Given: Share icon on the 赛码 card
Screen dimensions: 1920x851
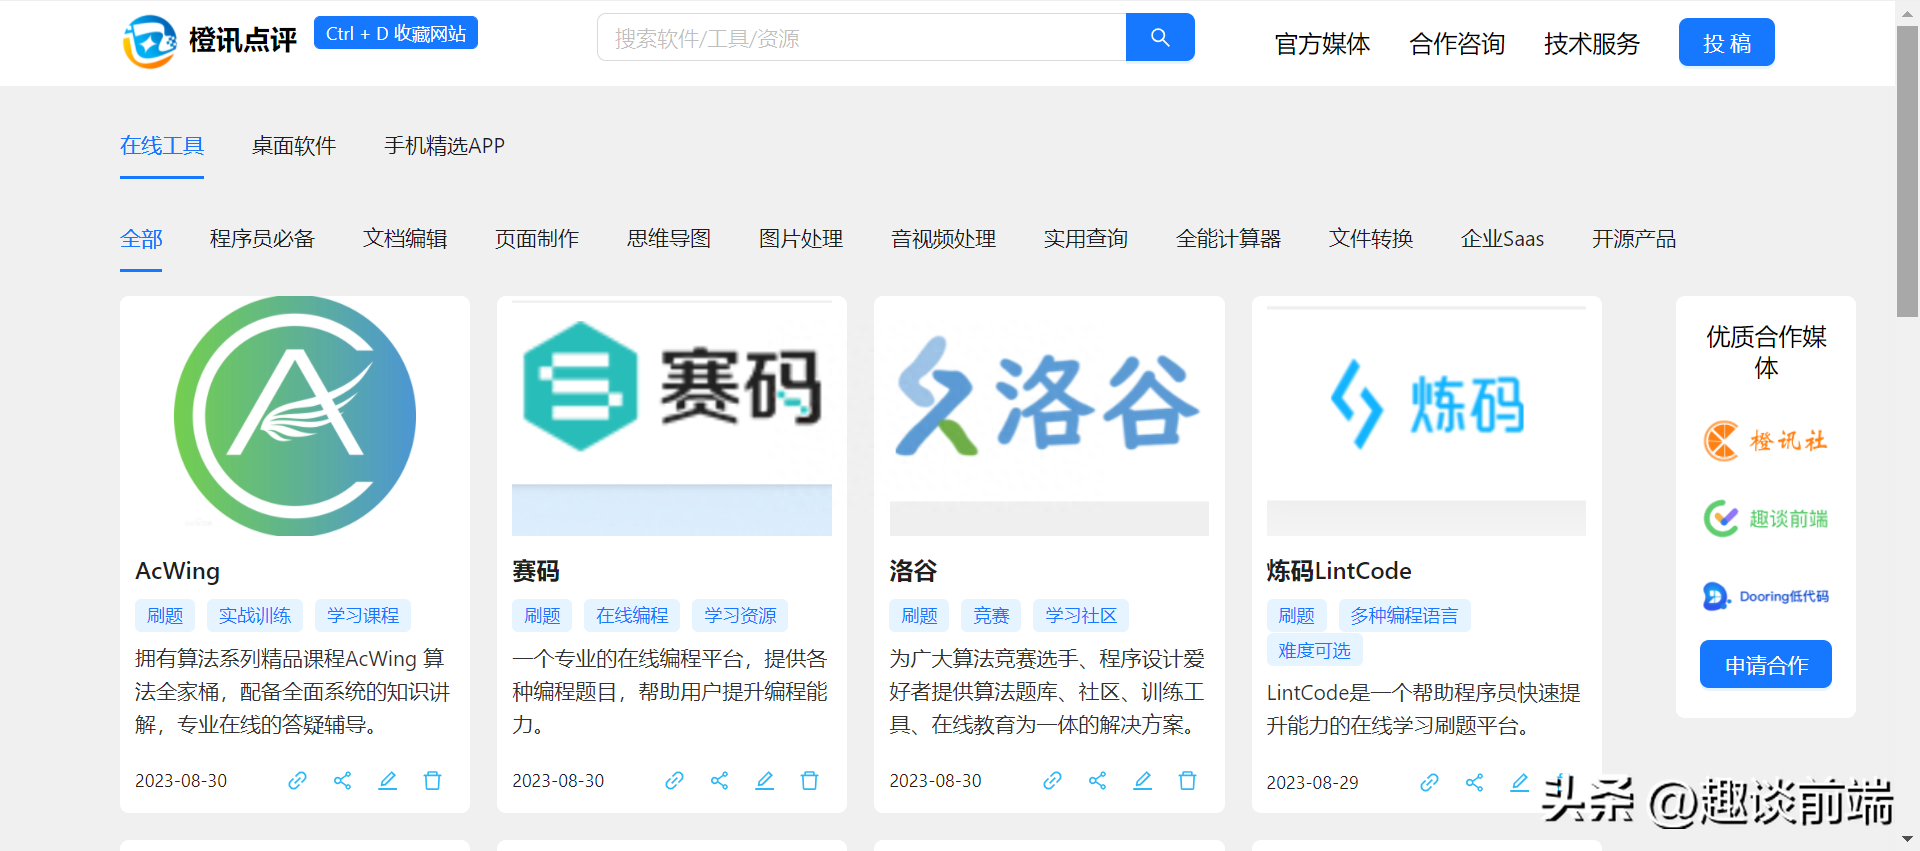Looking at the screenshot, I should point(719,780).
